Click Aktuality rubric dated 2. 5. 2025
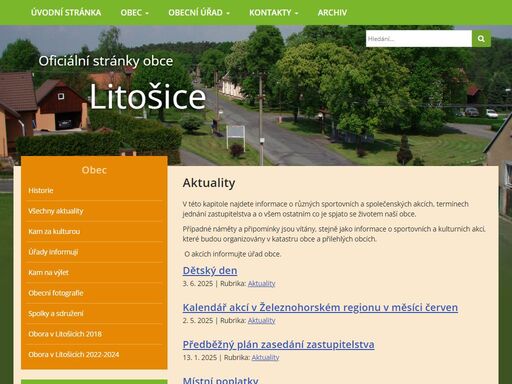 click(x=261, y=321)
